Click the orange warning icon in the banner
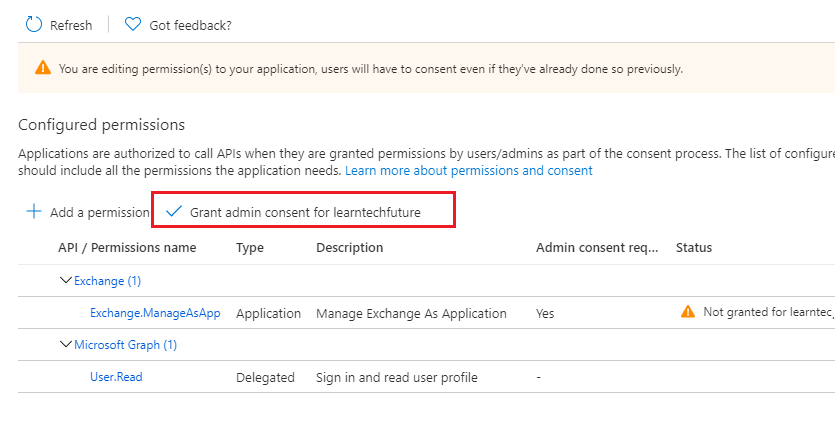The image size is (835, 430). click(x=42, y=69)
